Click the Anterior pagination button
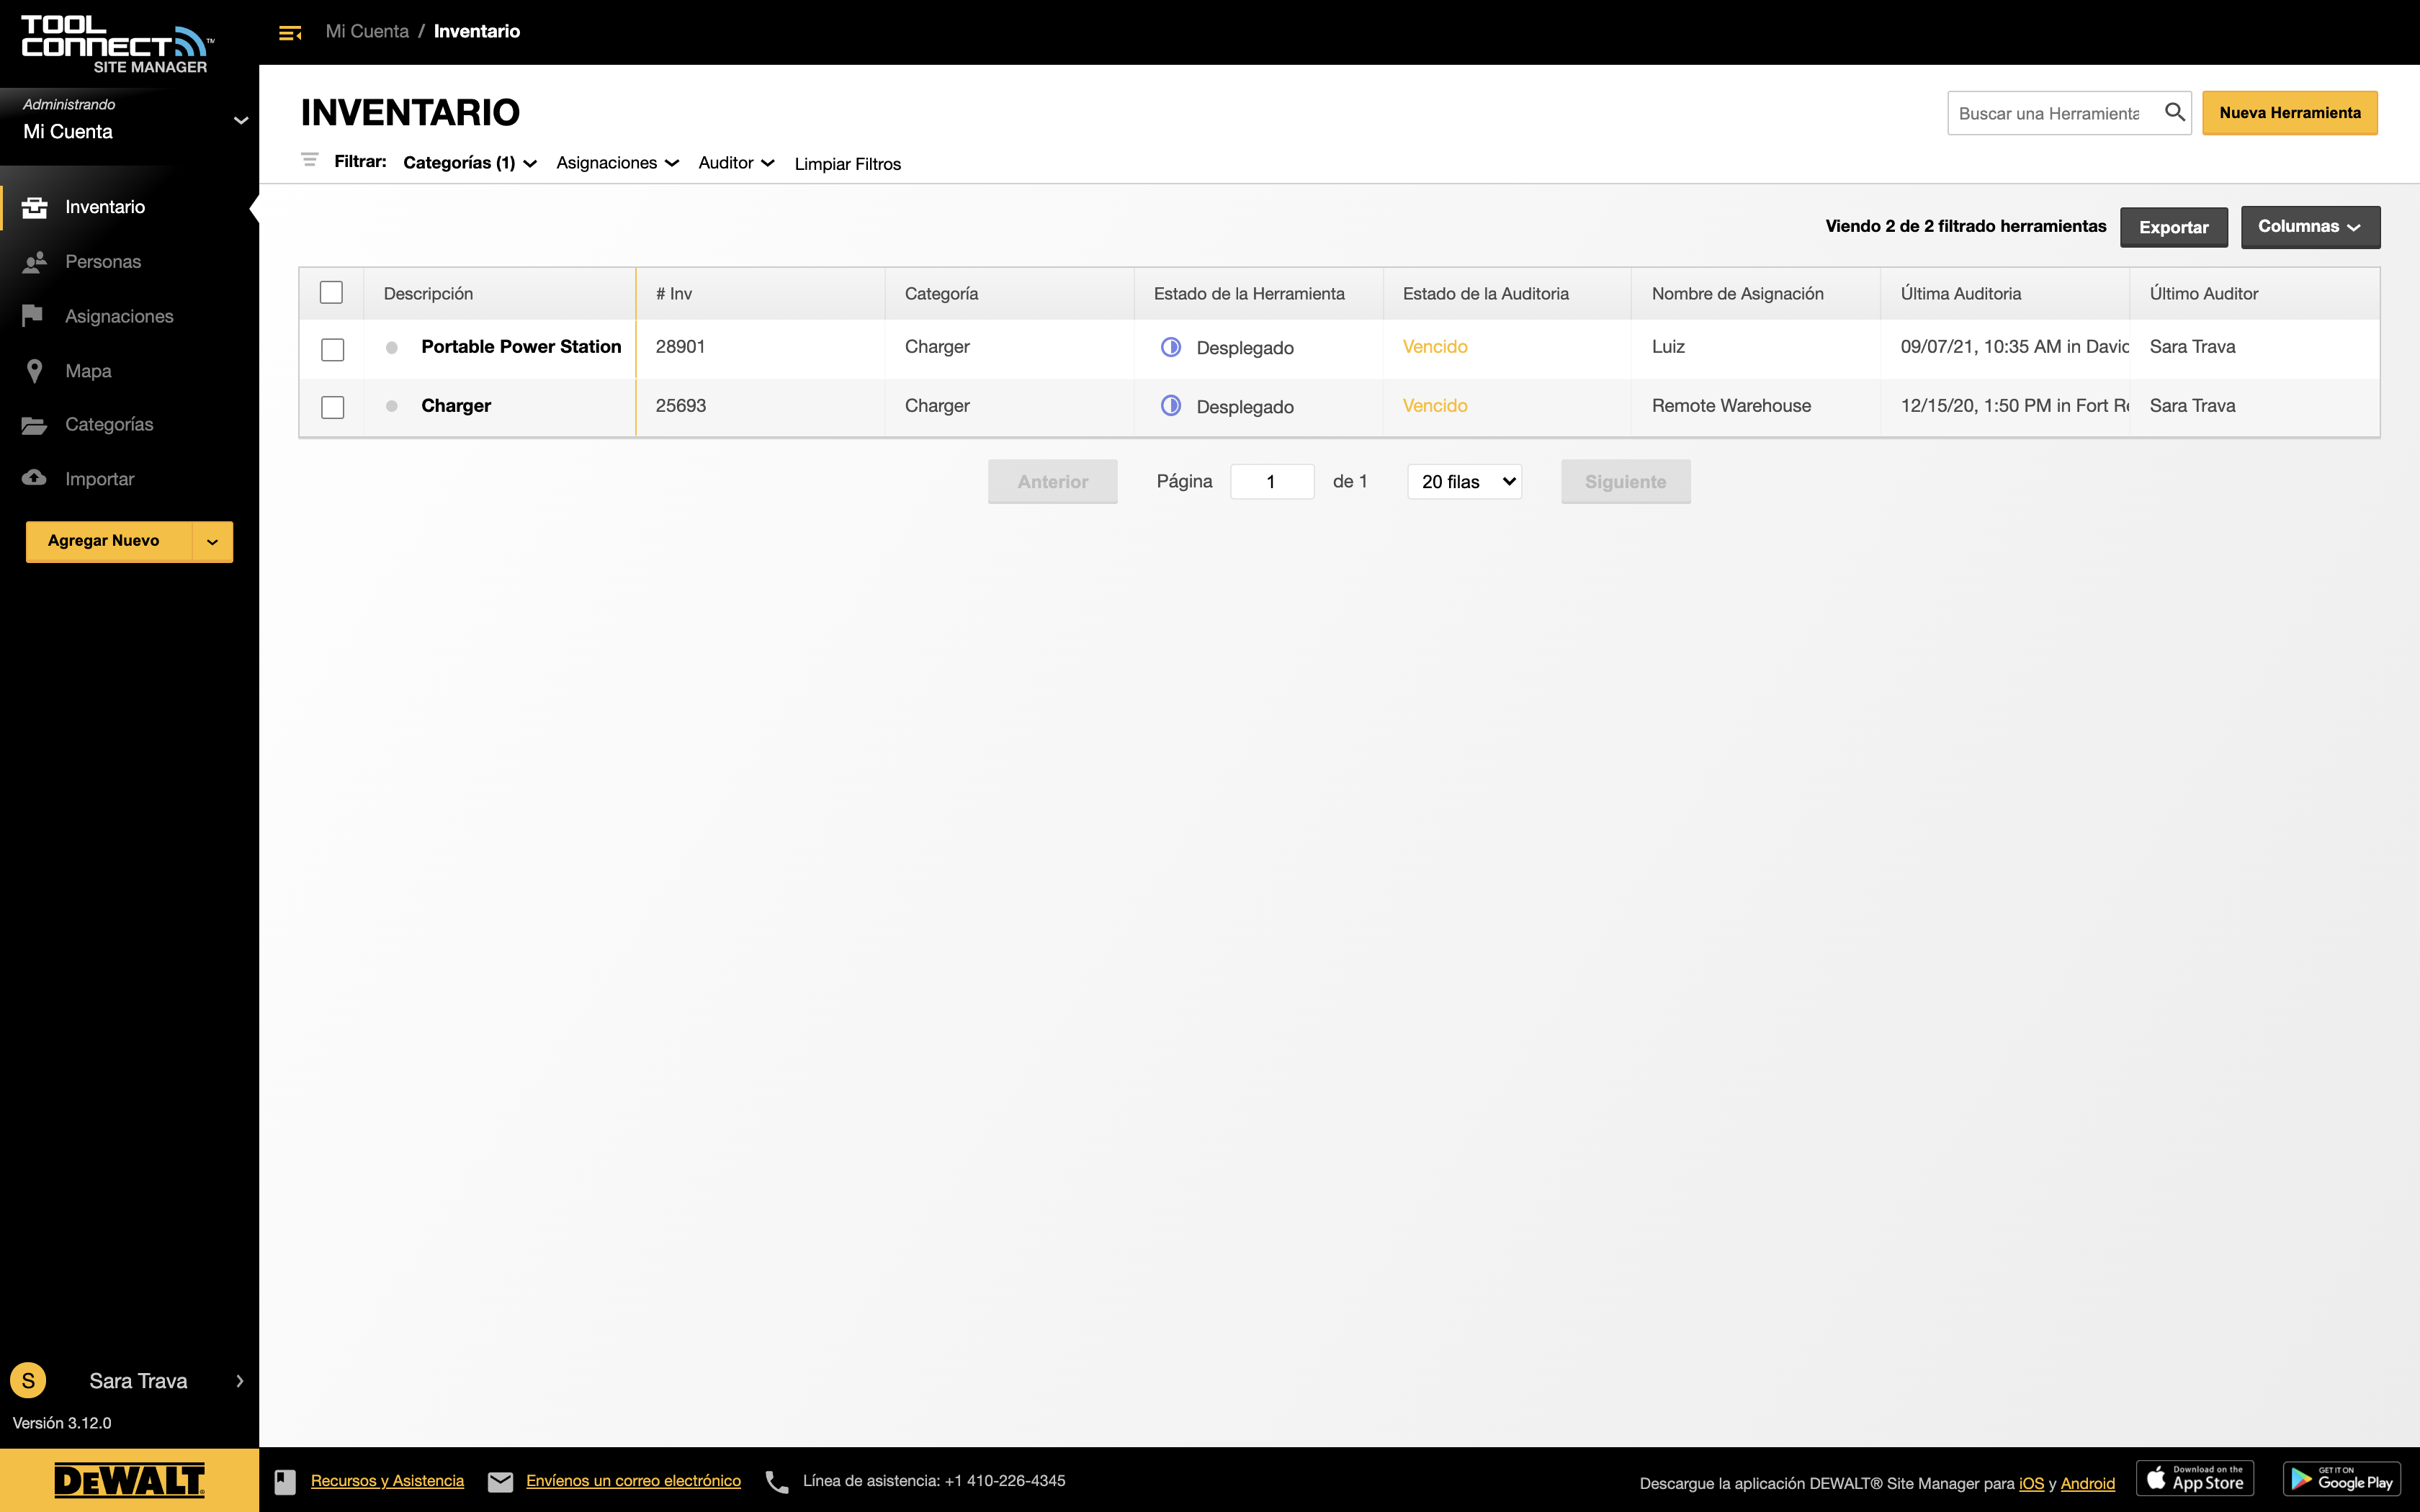The image size is (2420, 1512). [1053, 482]
